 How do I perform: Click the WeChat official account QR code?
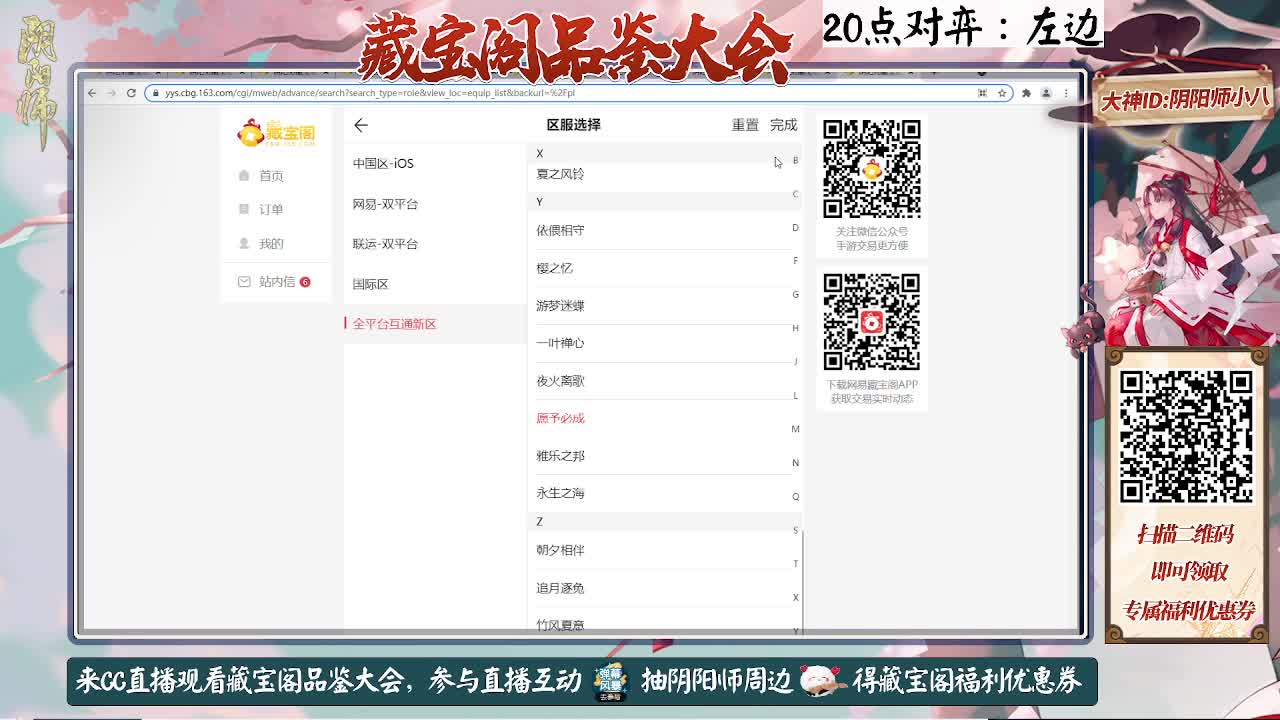point(872,169)
